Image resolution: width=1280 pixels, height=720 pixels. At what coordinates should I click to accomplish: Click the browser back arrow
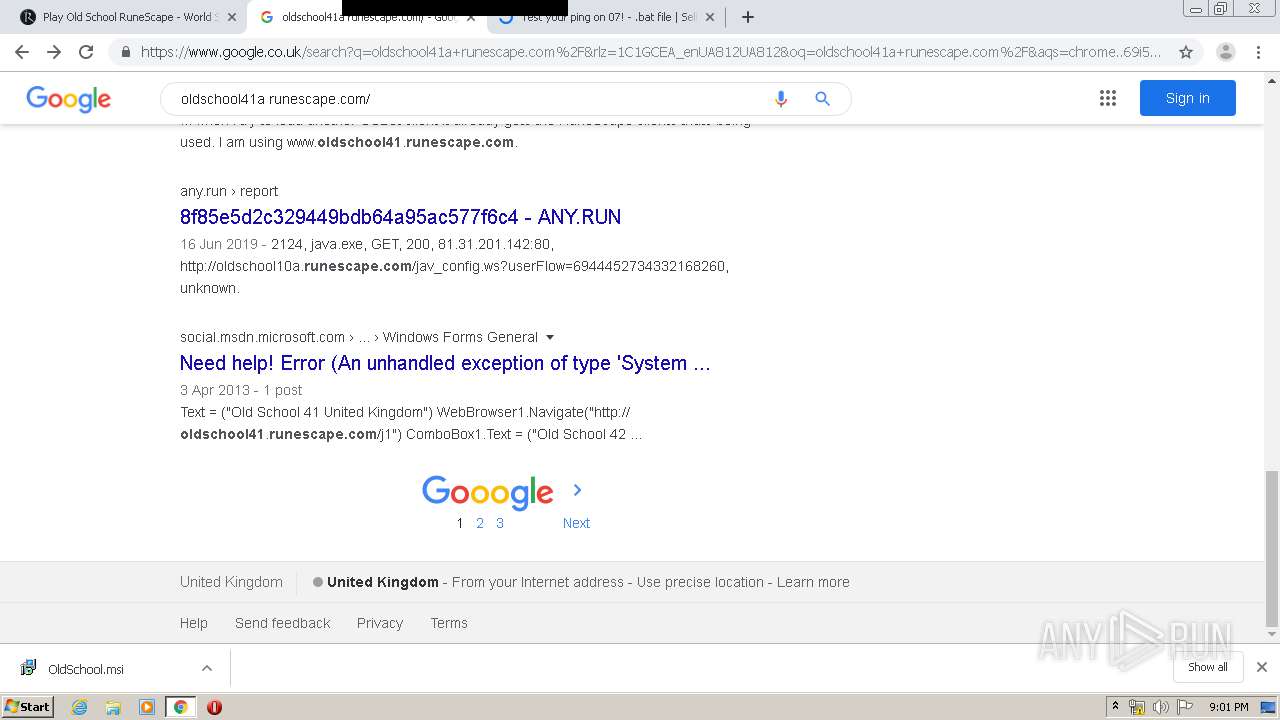[22, 52]
